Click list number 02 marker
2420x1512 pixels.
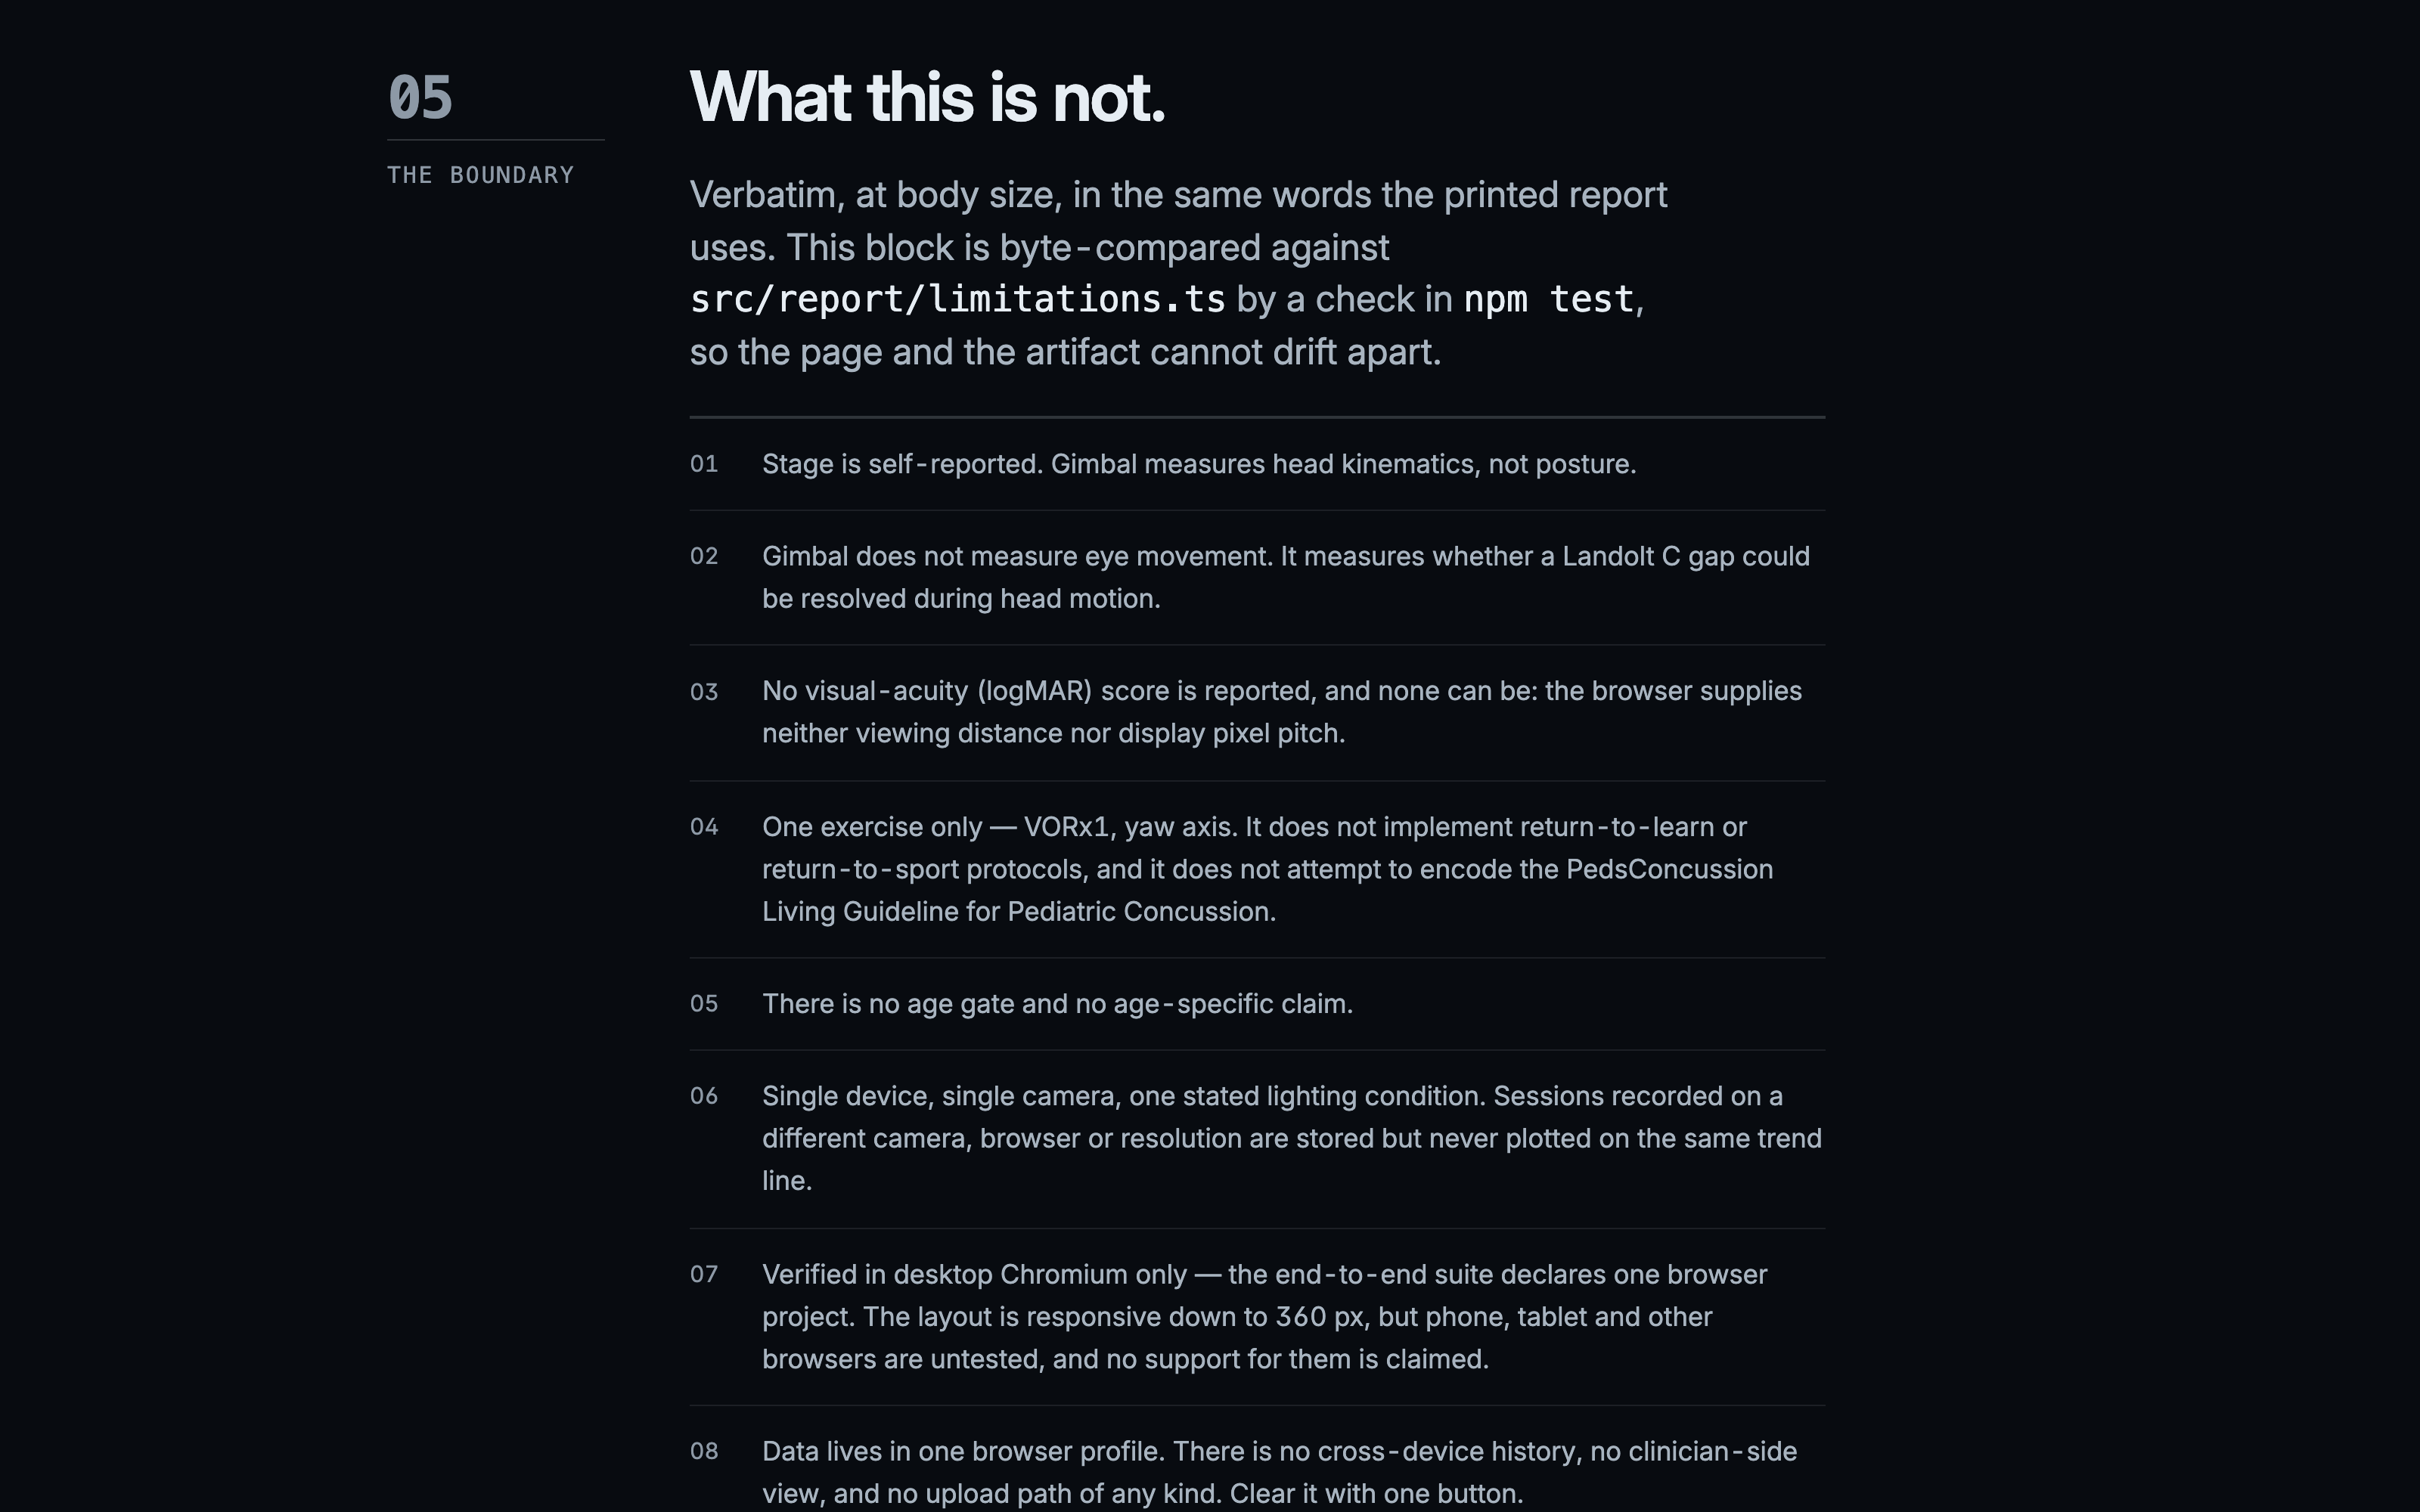click(x=704, y=556)
